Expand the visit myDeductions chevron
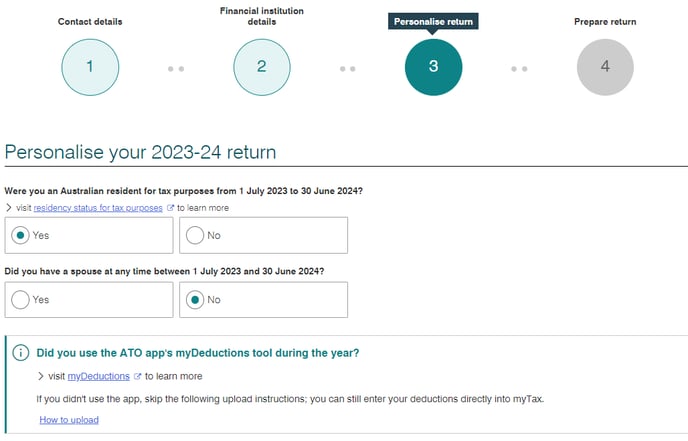The image size is (688, 441). [41, 376]
